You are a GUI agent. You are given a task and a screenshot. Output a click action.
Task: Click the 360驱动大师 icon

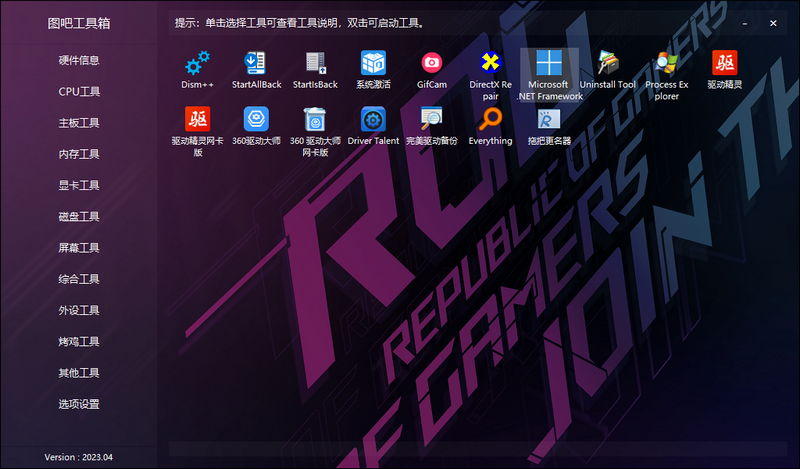[256, 119]
